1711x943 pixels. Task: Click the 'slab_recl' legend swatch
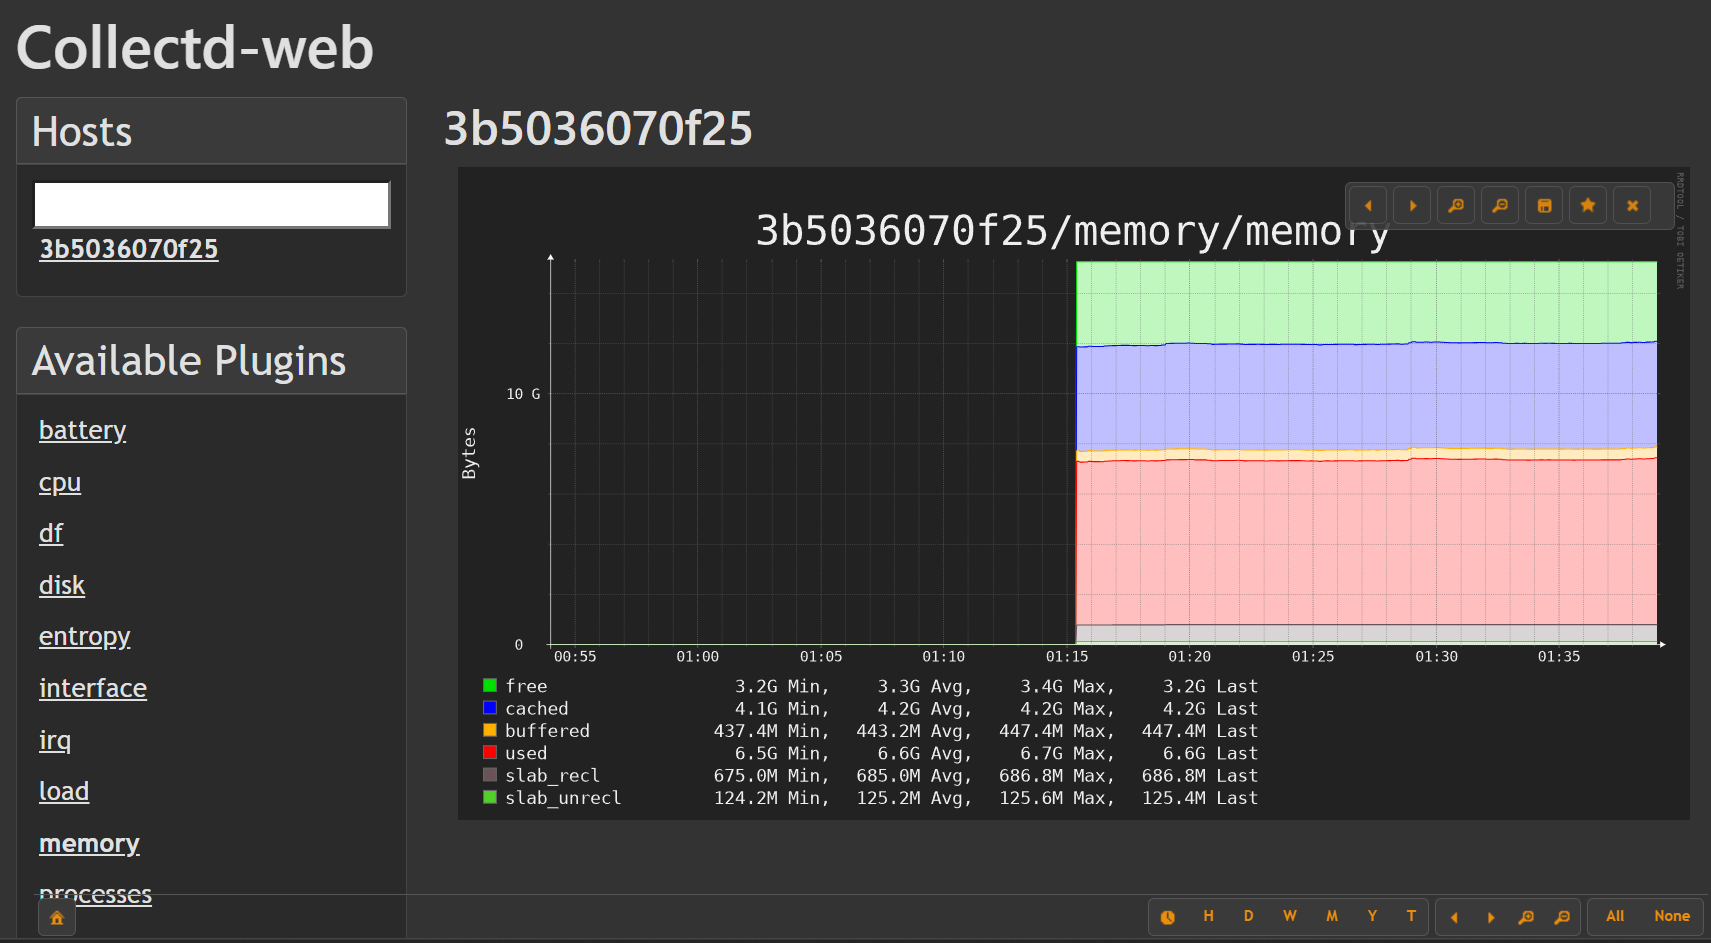click(x=490, y=775)
